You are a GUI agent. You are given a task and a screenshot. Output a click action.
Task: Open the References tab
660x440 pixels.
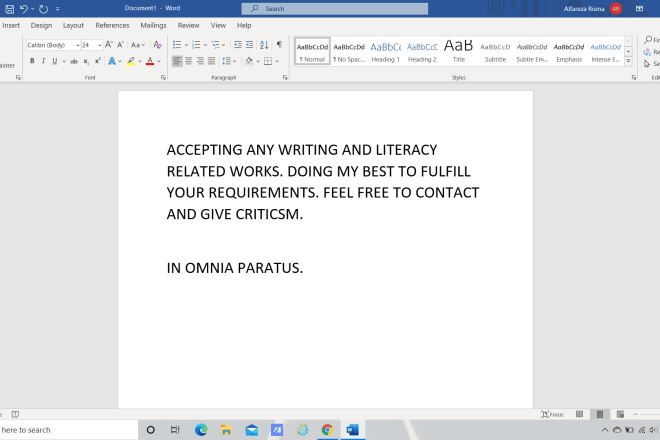[112, 25]
